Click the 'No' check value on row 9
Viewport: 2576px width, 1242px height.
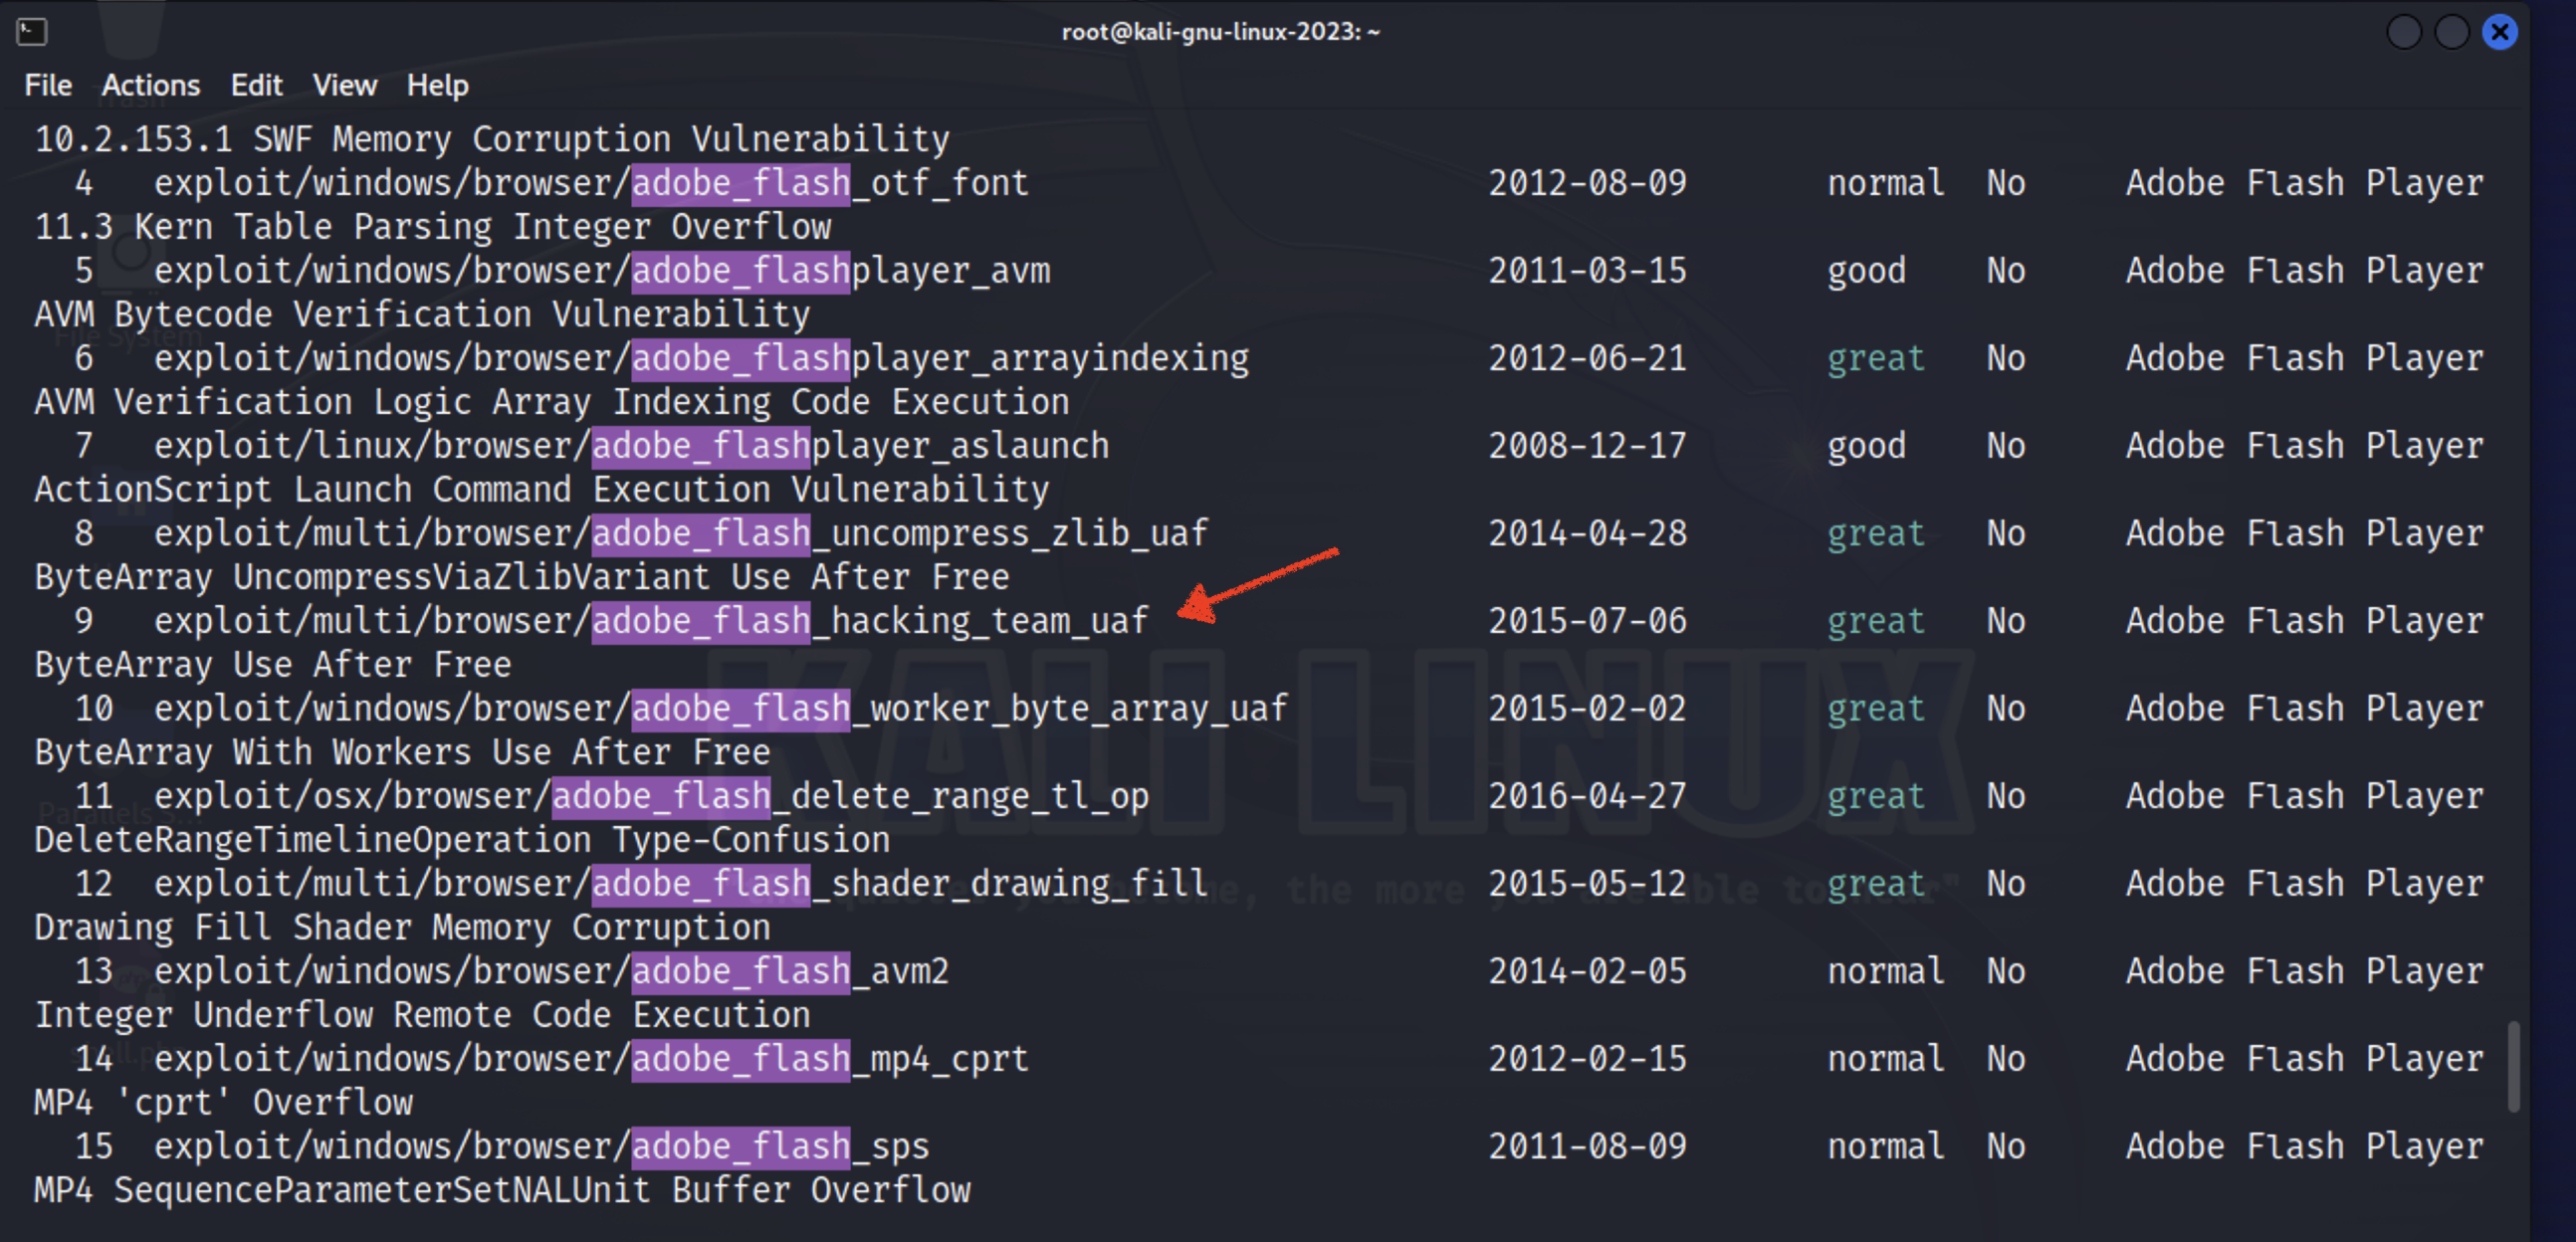pos(2006,621)
